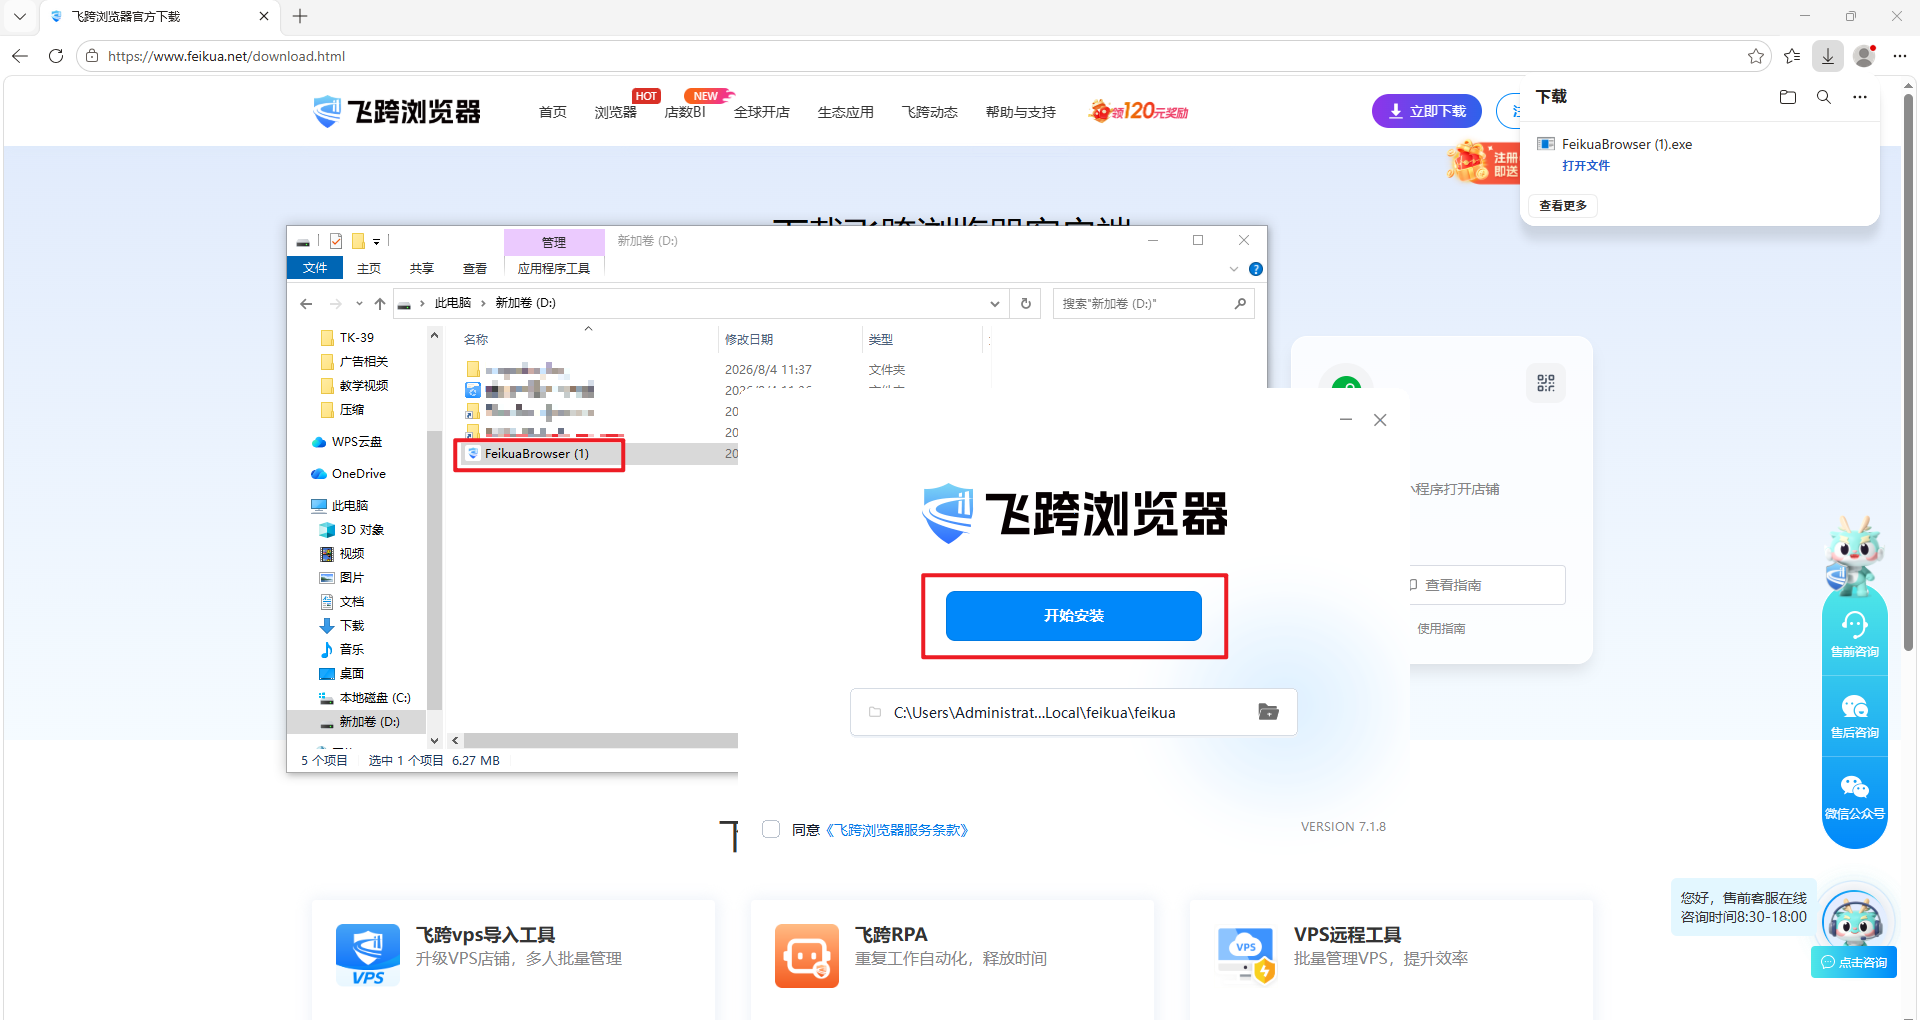Click the 点击咨询 chat button
Screen dimensions: 1920x1020
click(x=1854, y=962)
